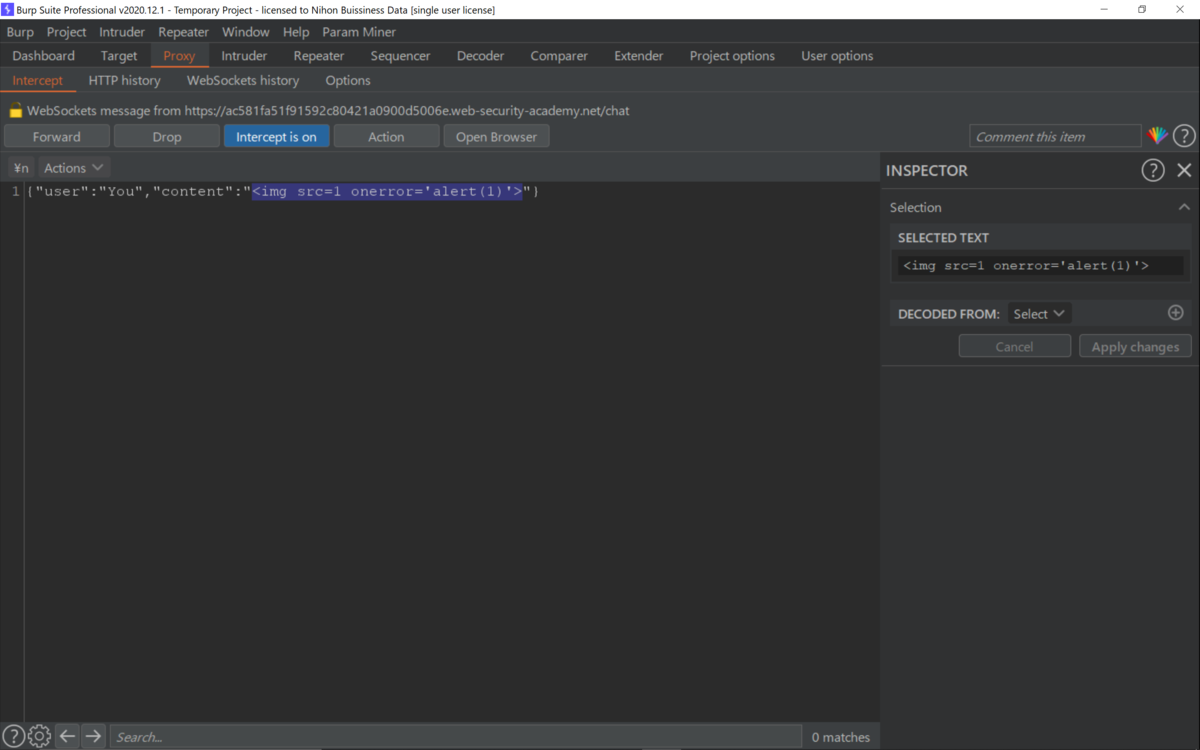
Task: Click the highlighted img payload in editor
Action: 387,191
